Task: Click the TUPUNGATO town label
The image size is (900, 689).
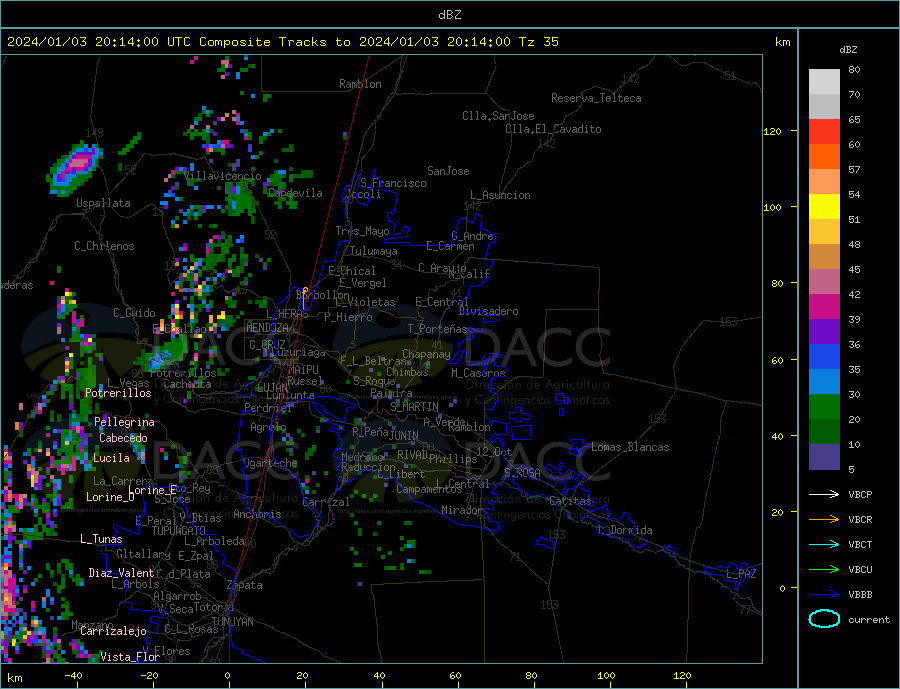Action: pos(179,531)
